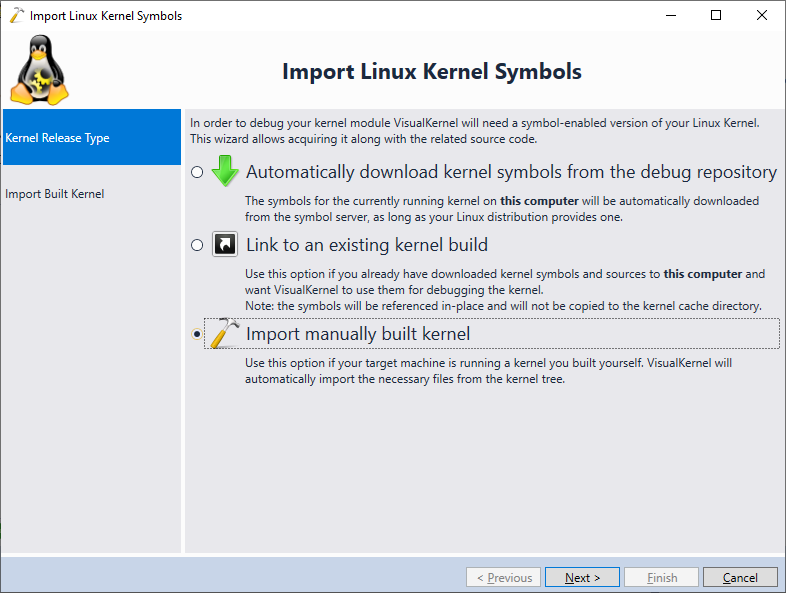
Task: Click the description about importing from kernel tree
Action: click(488, 371)
